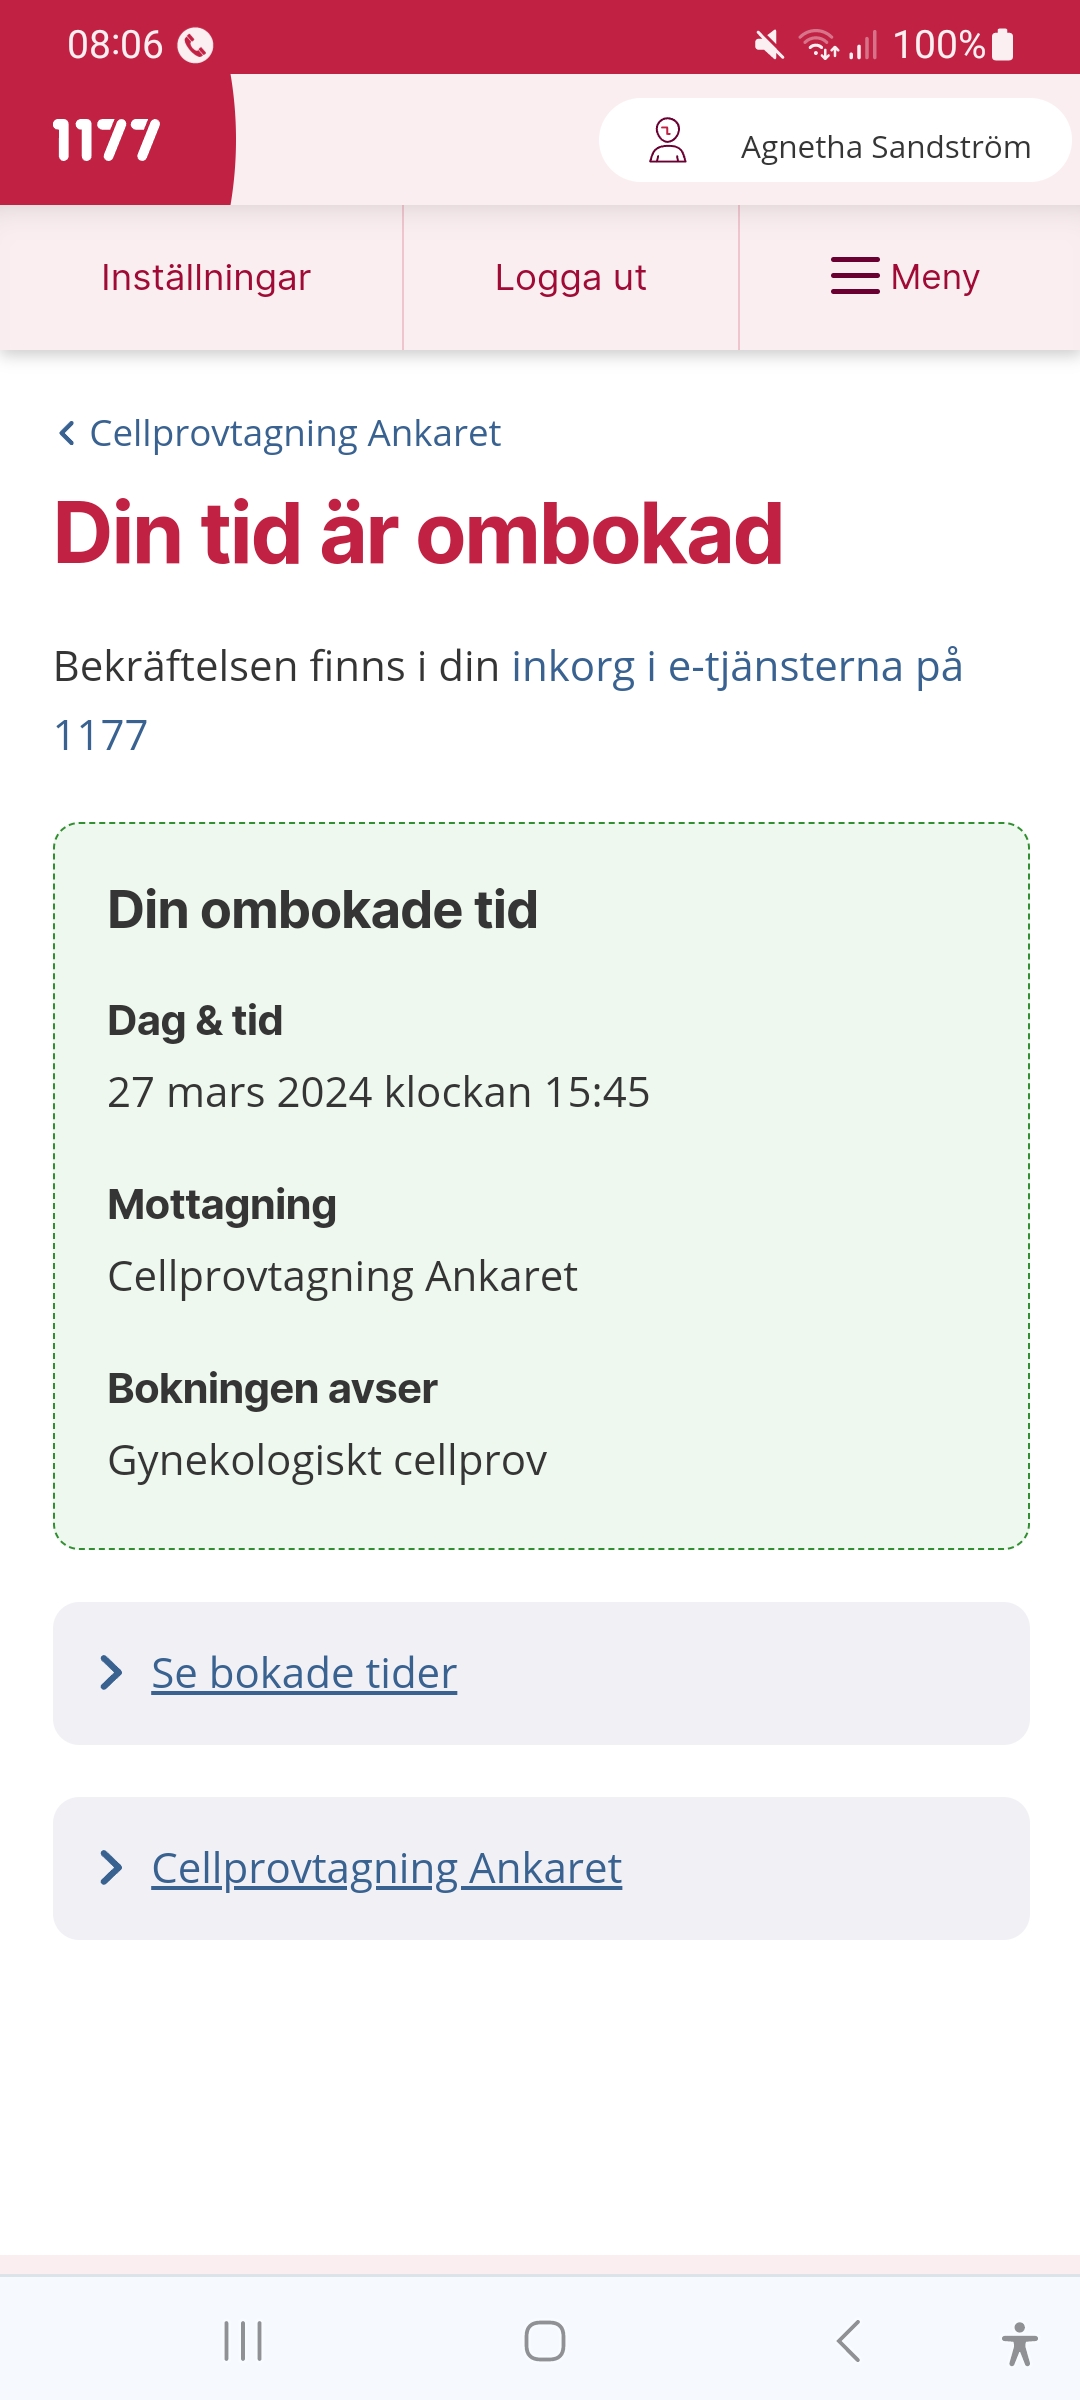
Task: Tap the chevron before the lower Cellprovtagning Ankaret link
Action: [111, 1868]
